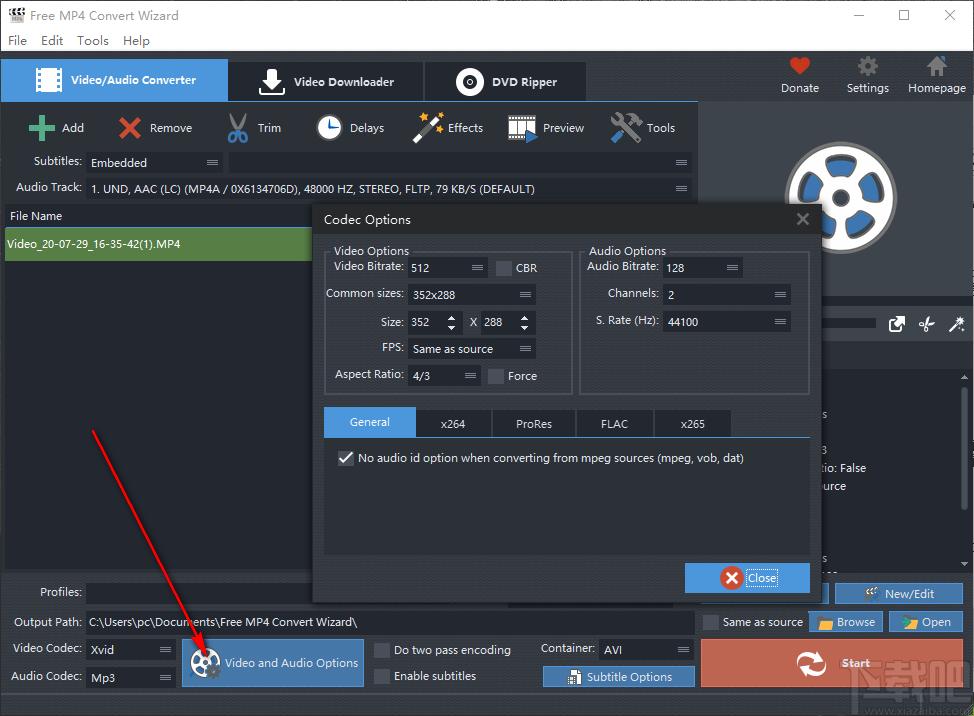This screenshot has width=974, height=716.
Task: Click the Browse output folder button
Action: click(845, 622)
